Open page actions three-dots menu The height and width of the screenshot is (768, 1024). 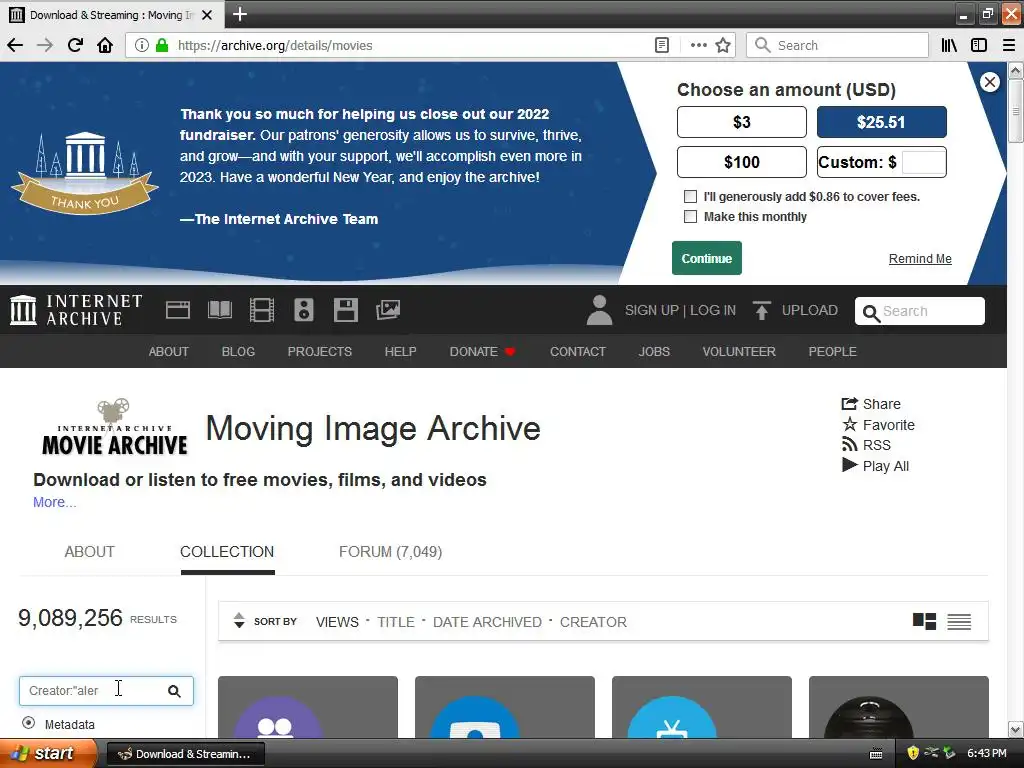[698, 45]
